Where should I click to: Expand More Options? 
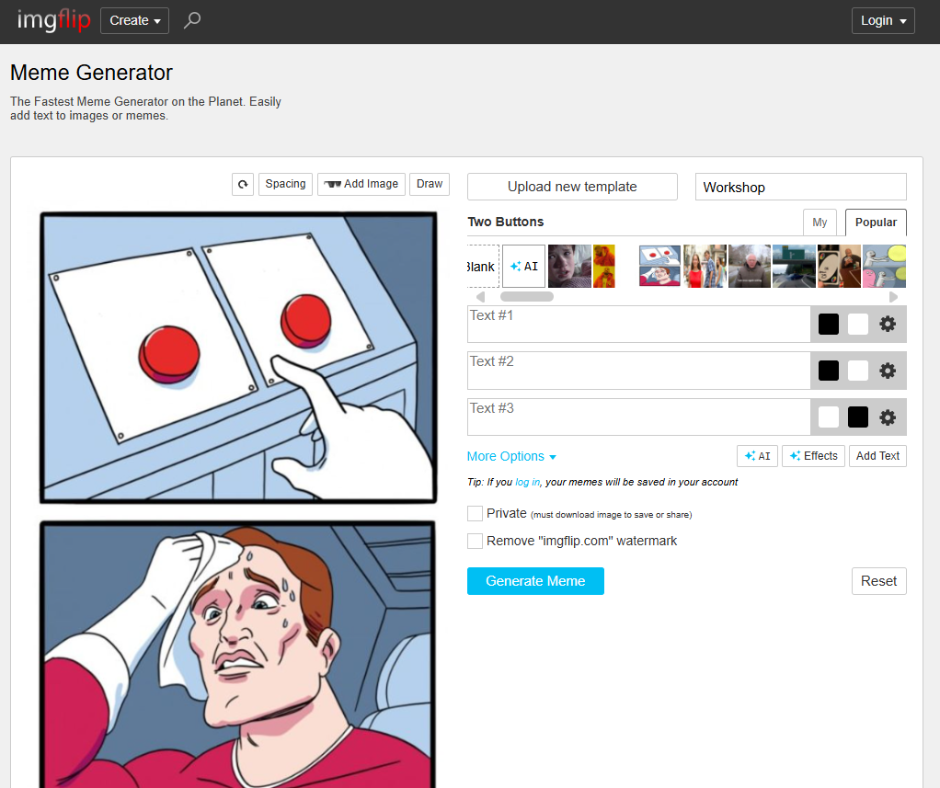coord(511,456)
